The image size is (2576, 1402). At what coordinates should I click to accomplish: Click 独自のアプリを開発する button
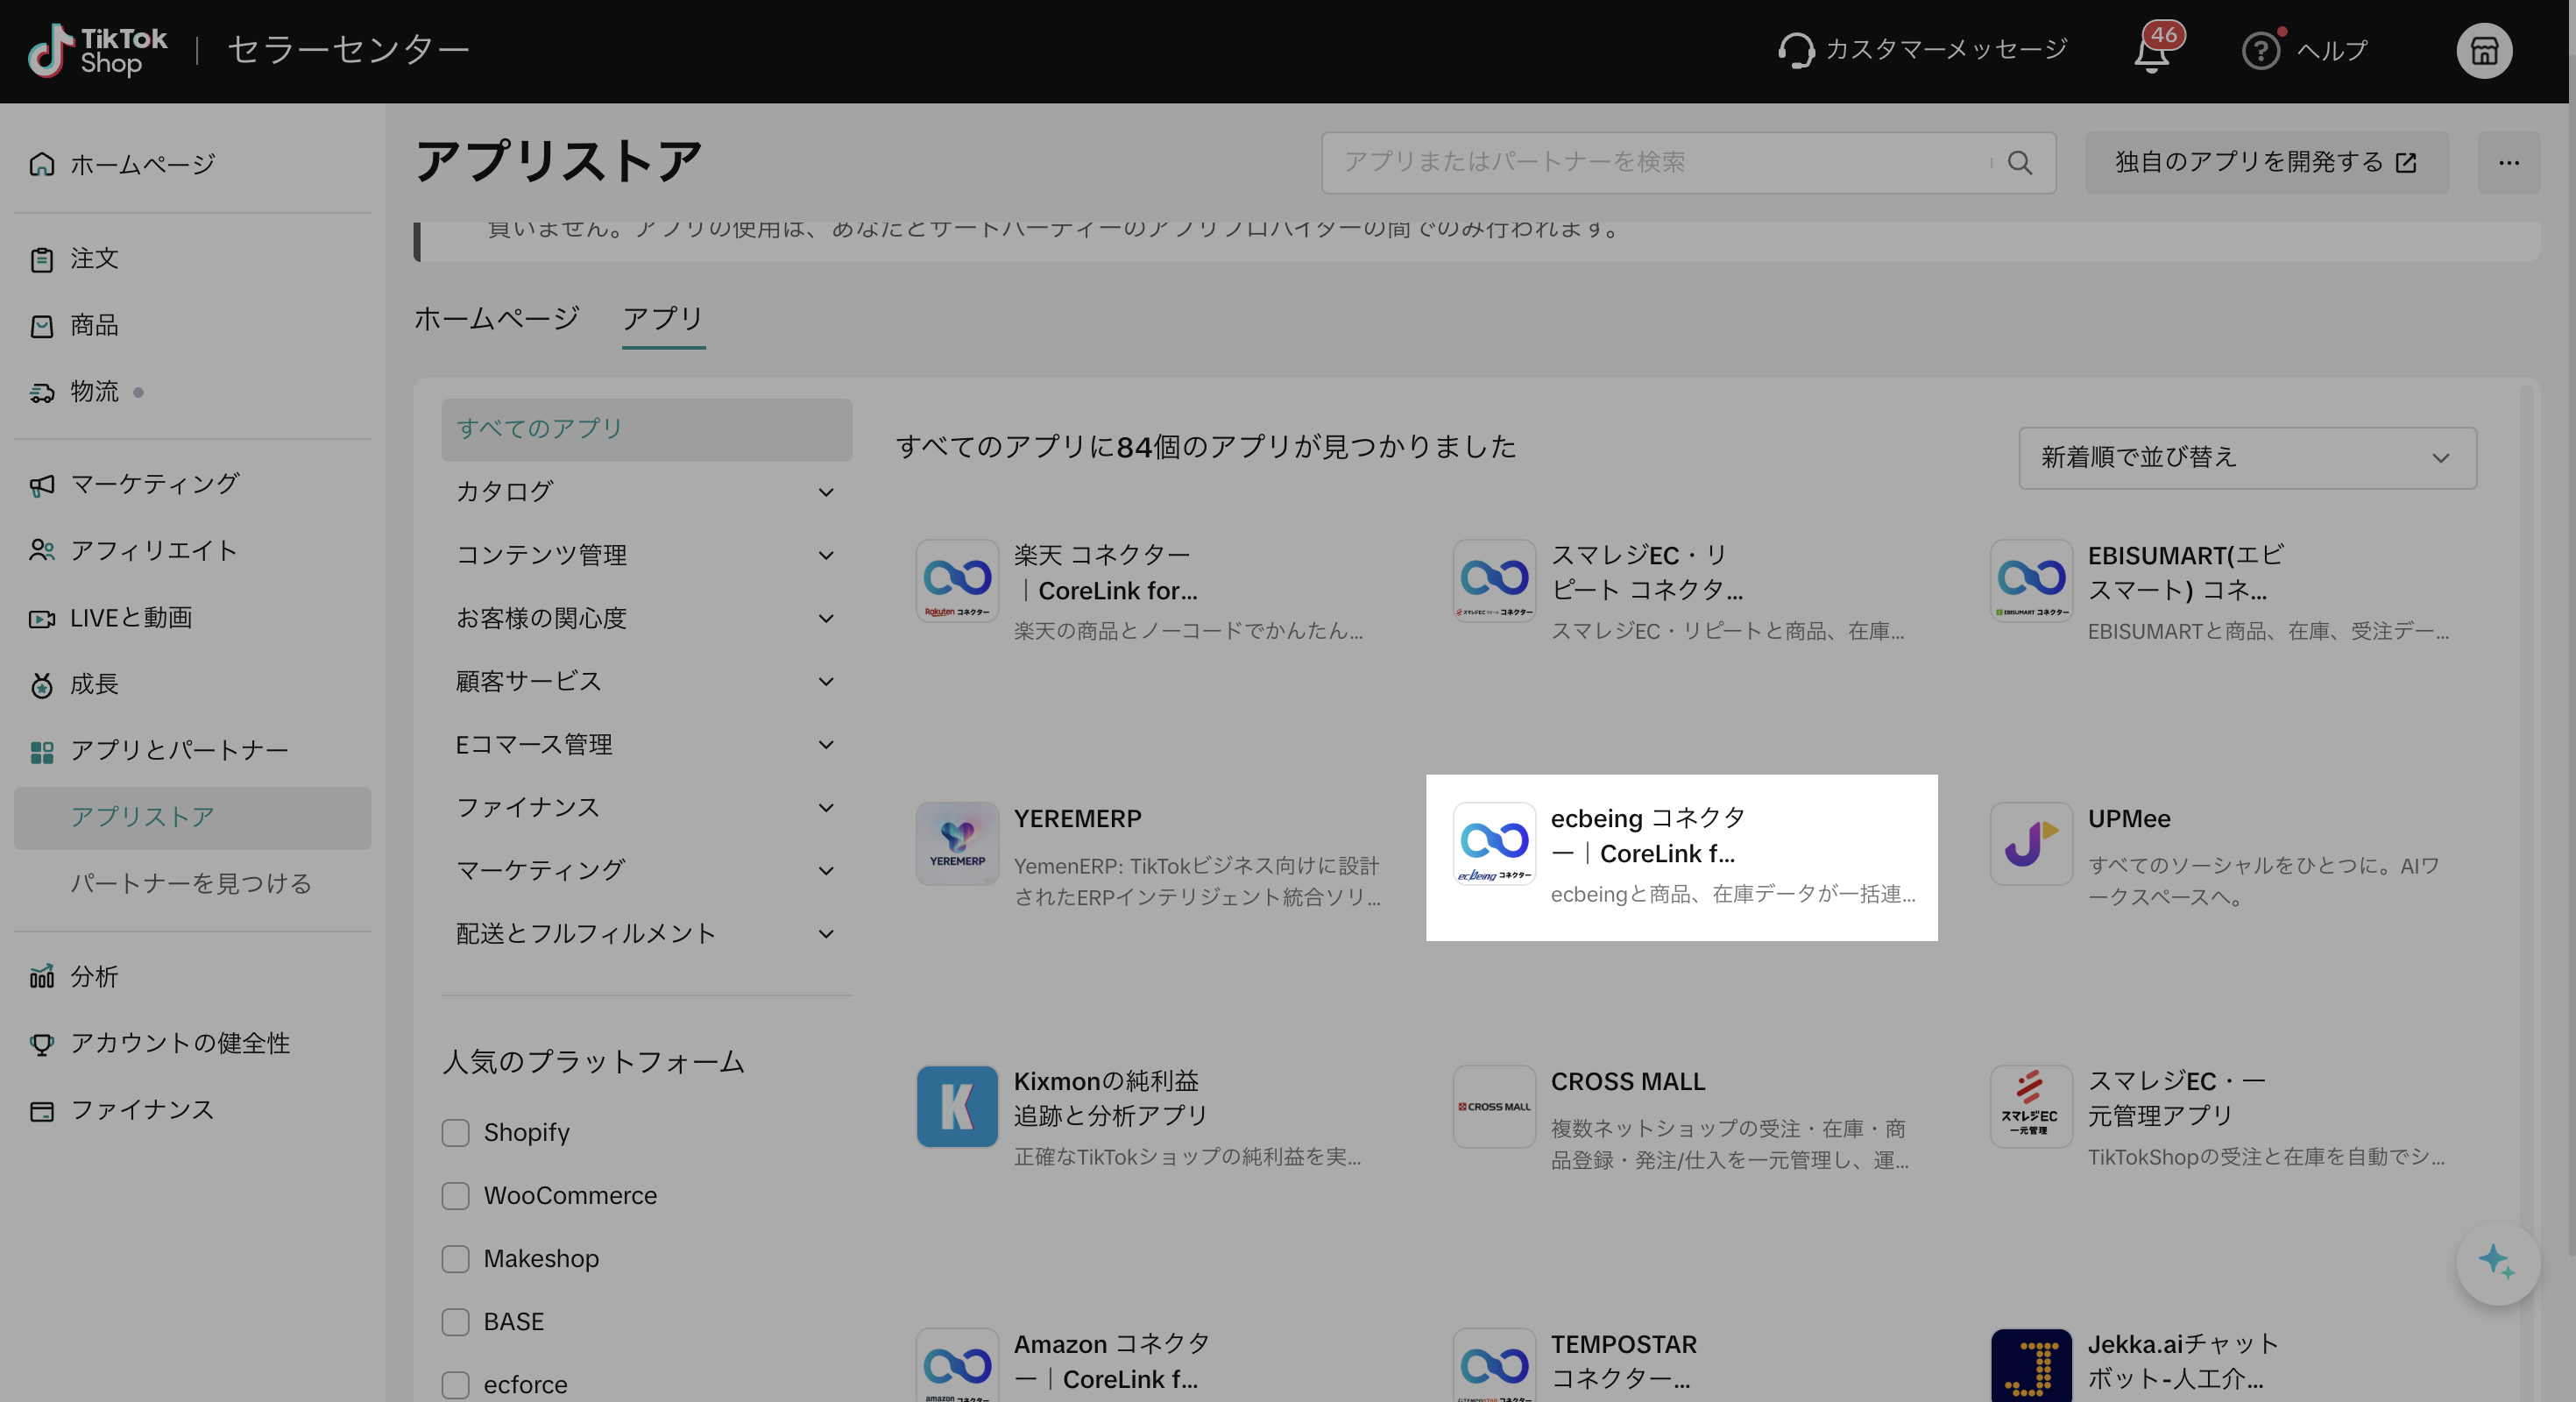point(2266,163)
